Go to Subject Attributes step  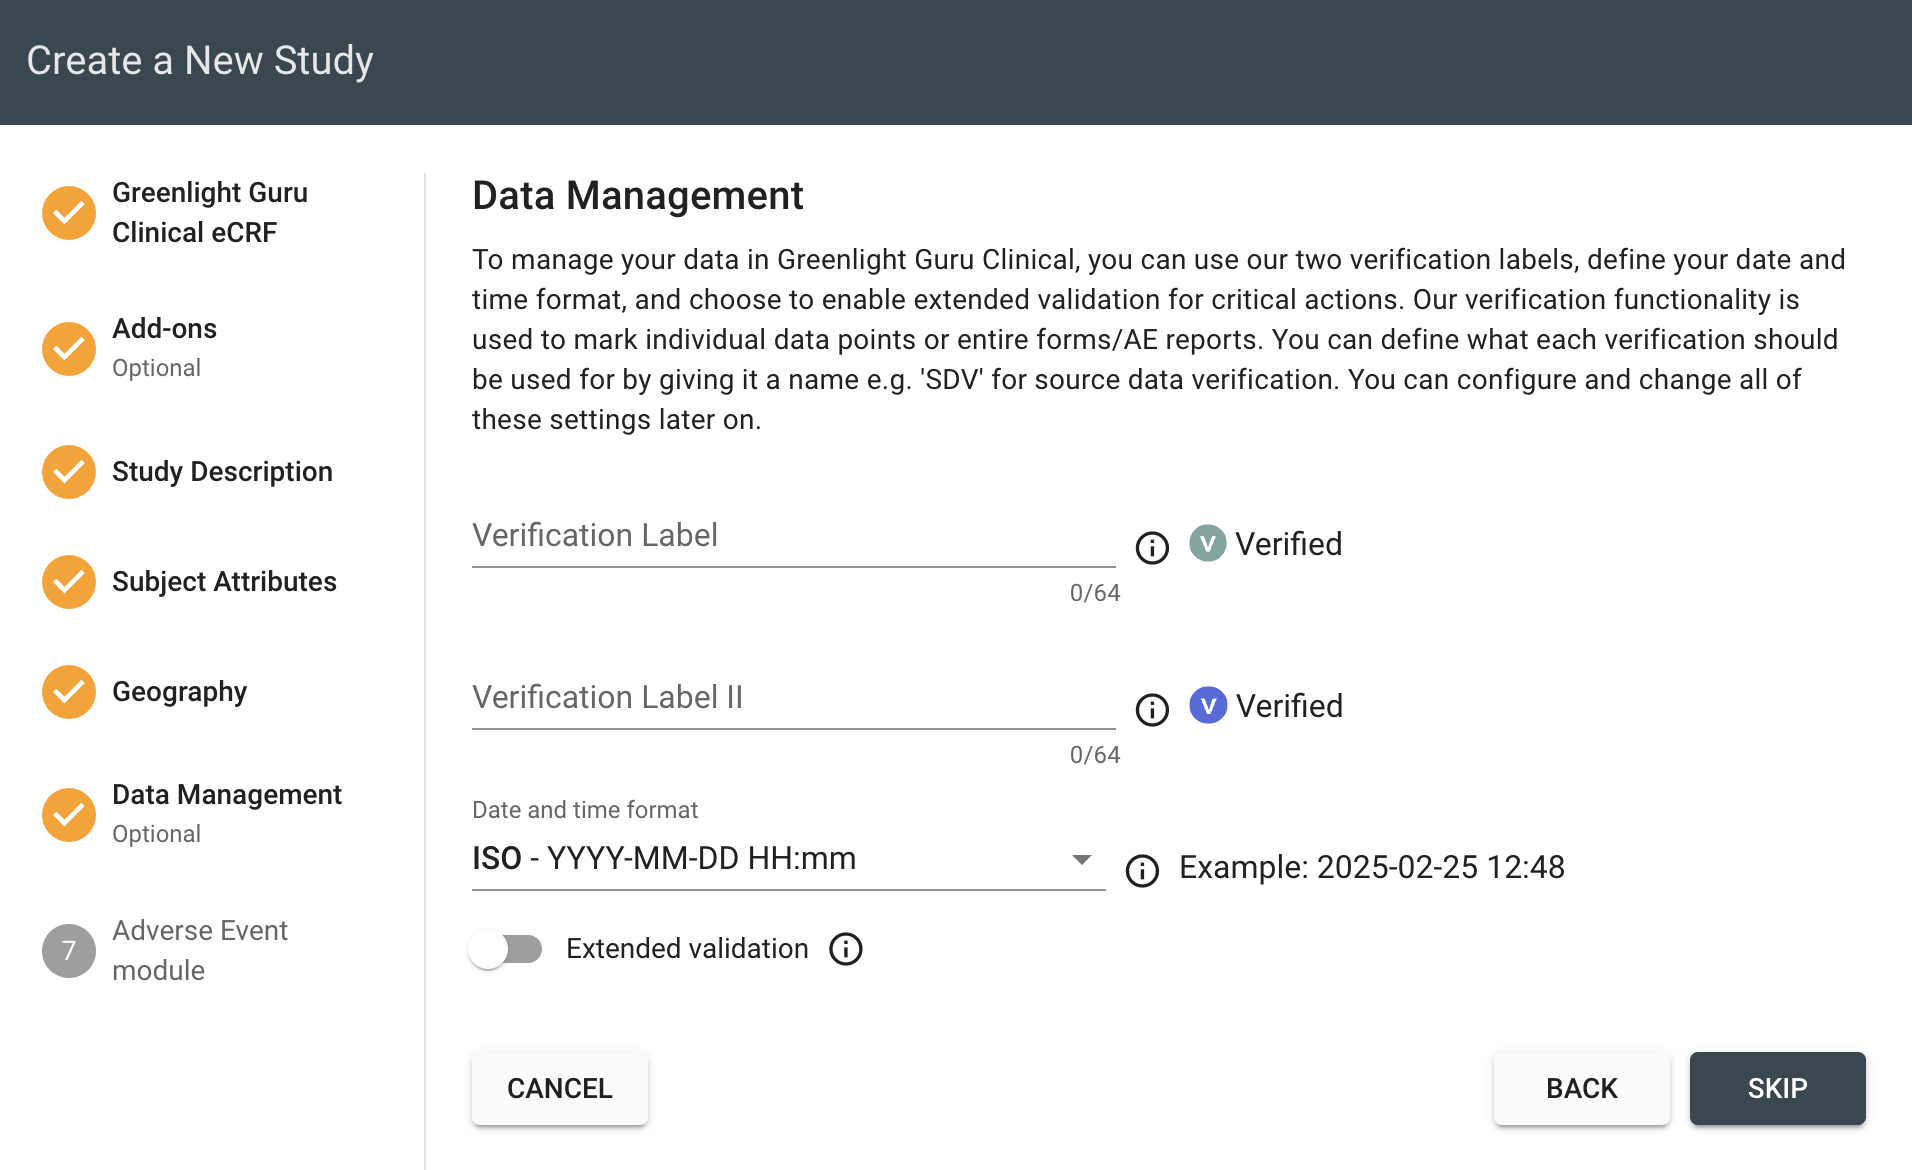[x=224, y=582]
